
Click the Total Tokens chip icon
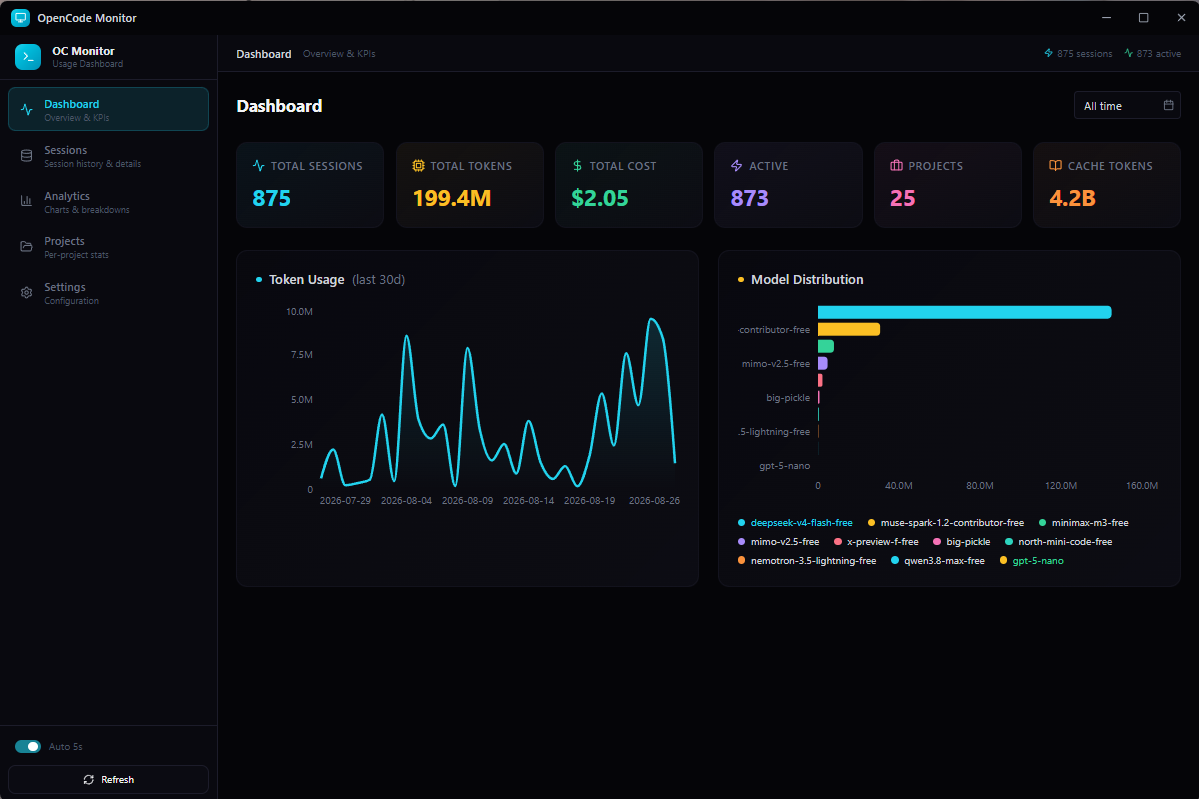(x=418, y=166)
